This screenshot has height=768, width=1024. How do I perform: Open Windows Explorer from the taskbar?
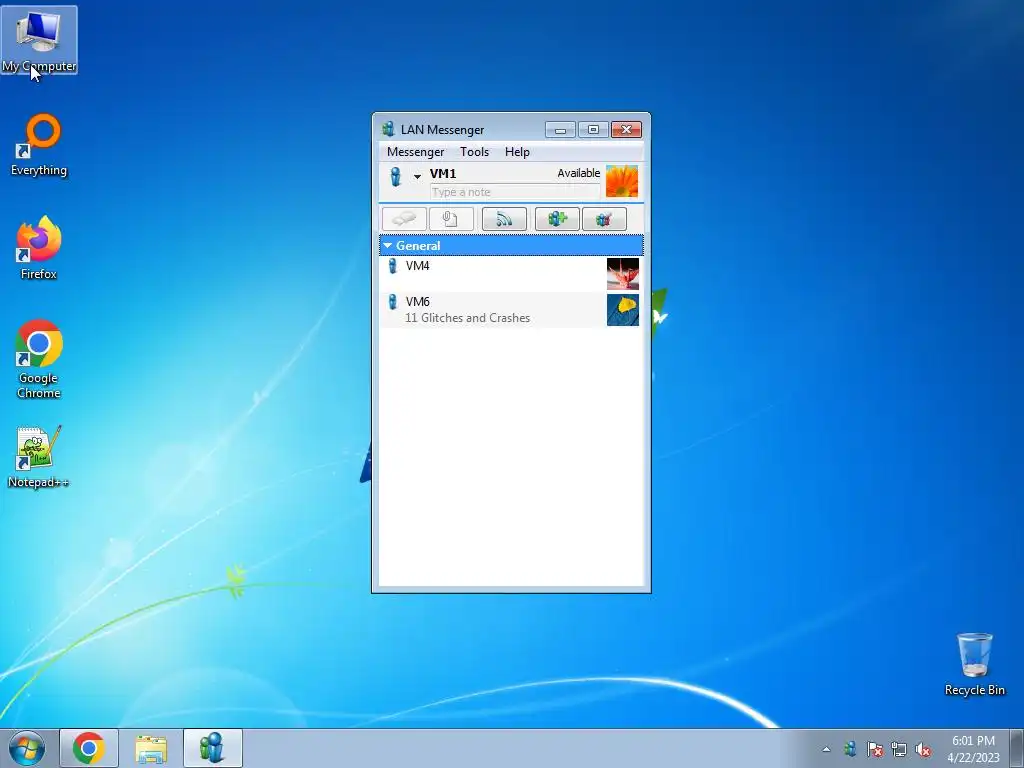[x=151, y=748]
